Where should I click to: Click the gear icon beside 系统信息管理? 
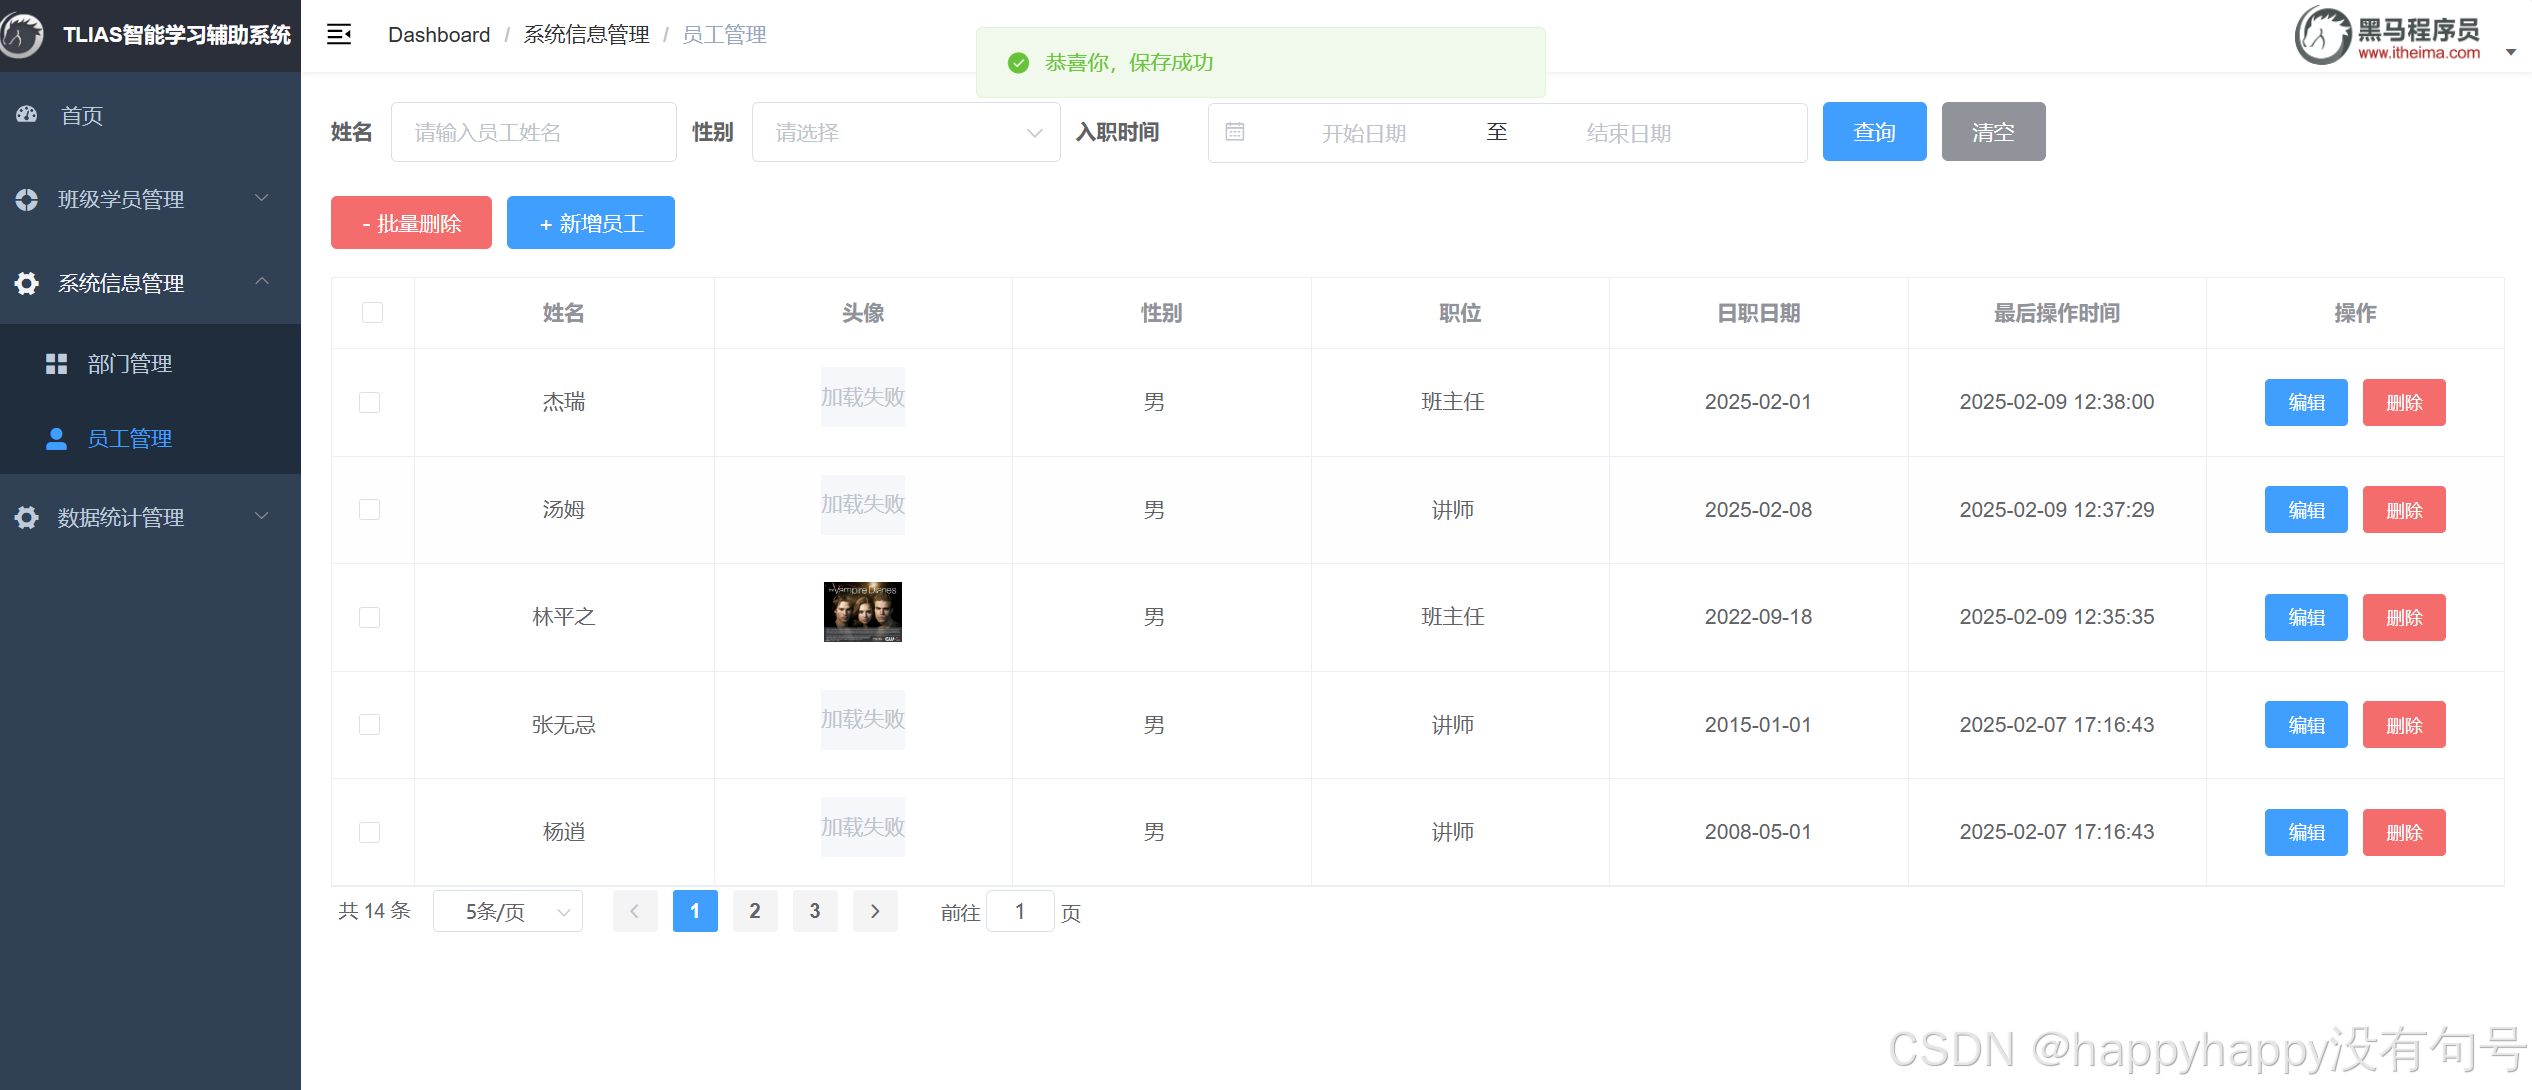click(27, 283)
